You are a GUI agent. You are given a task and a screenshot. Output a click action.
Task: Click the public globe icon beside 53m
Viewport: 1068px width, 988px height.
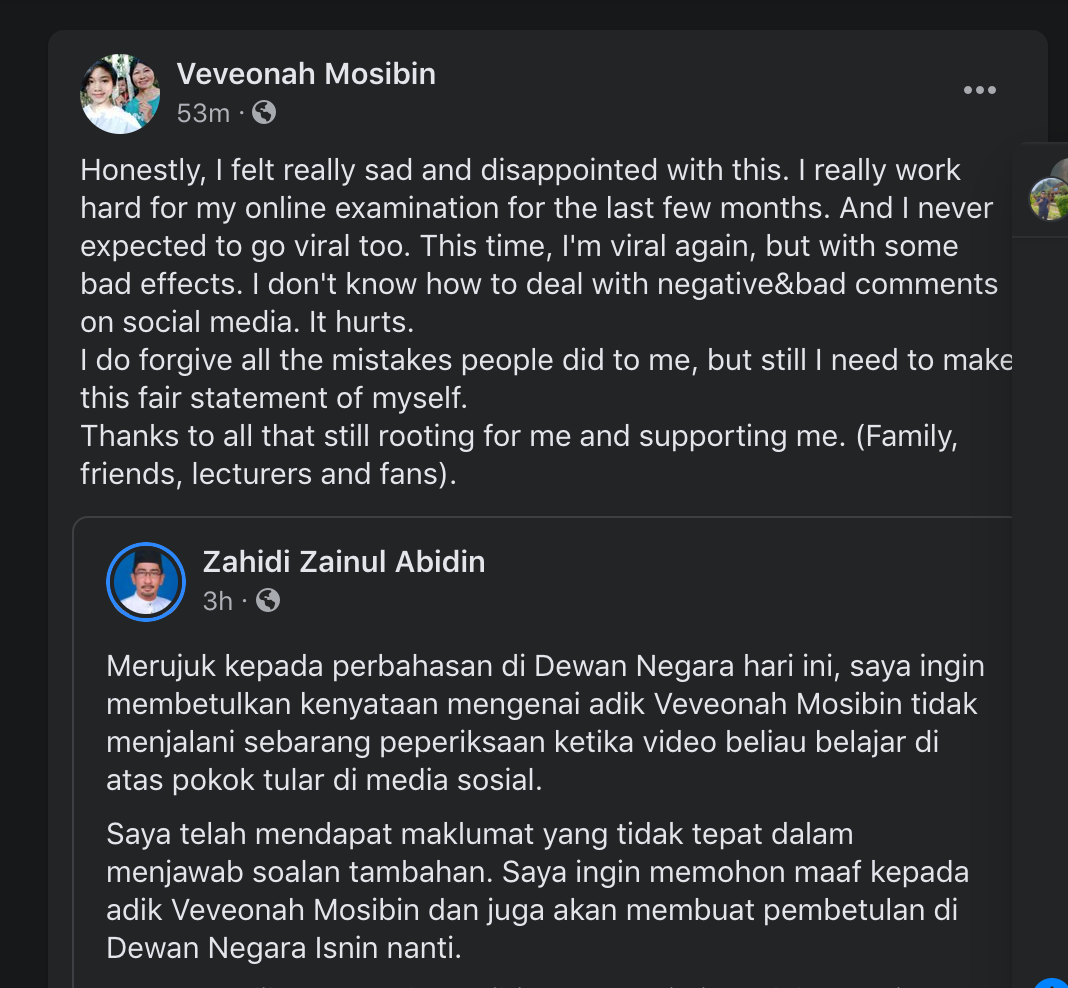(x=264, y=113)
